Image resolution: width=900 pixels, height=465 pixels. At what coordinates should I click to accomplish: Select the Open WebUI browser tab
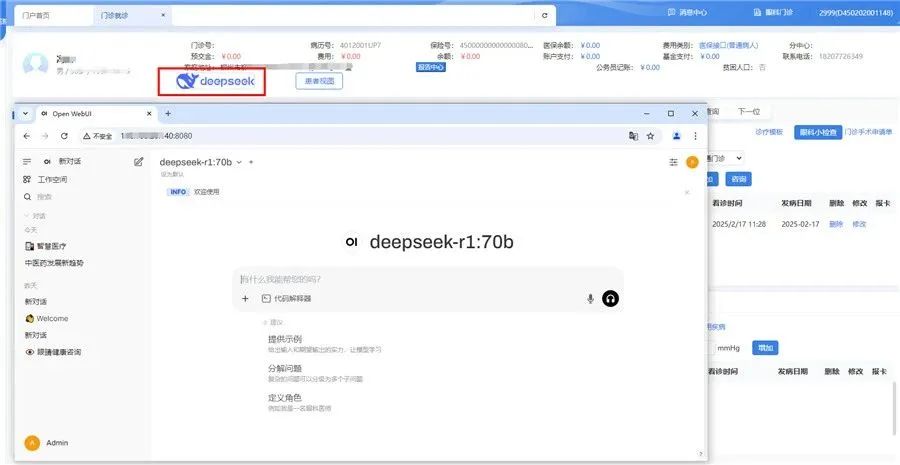pos(95,114)
